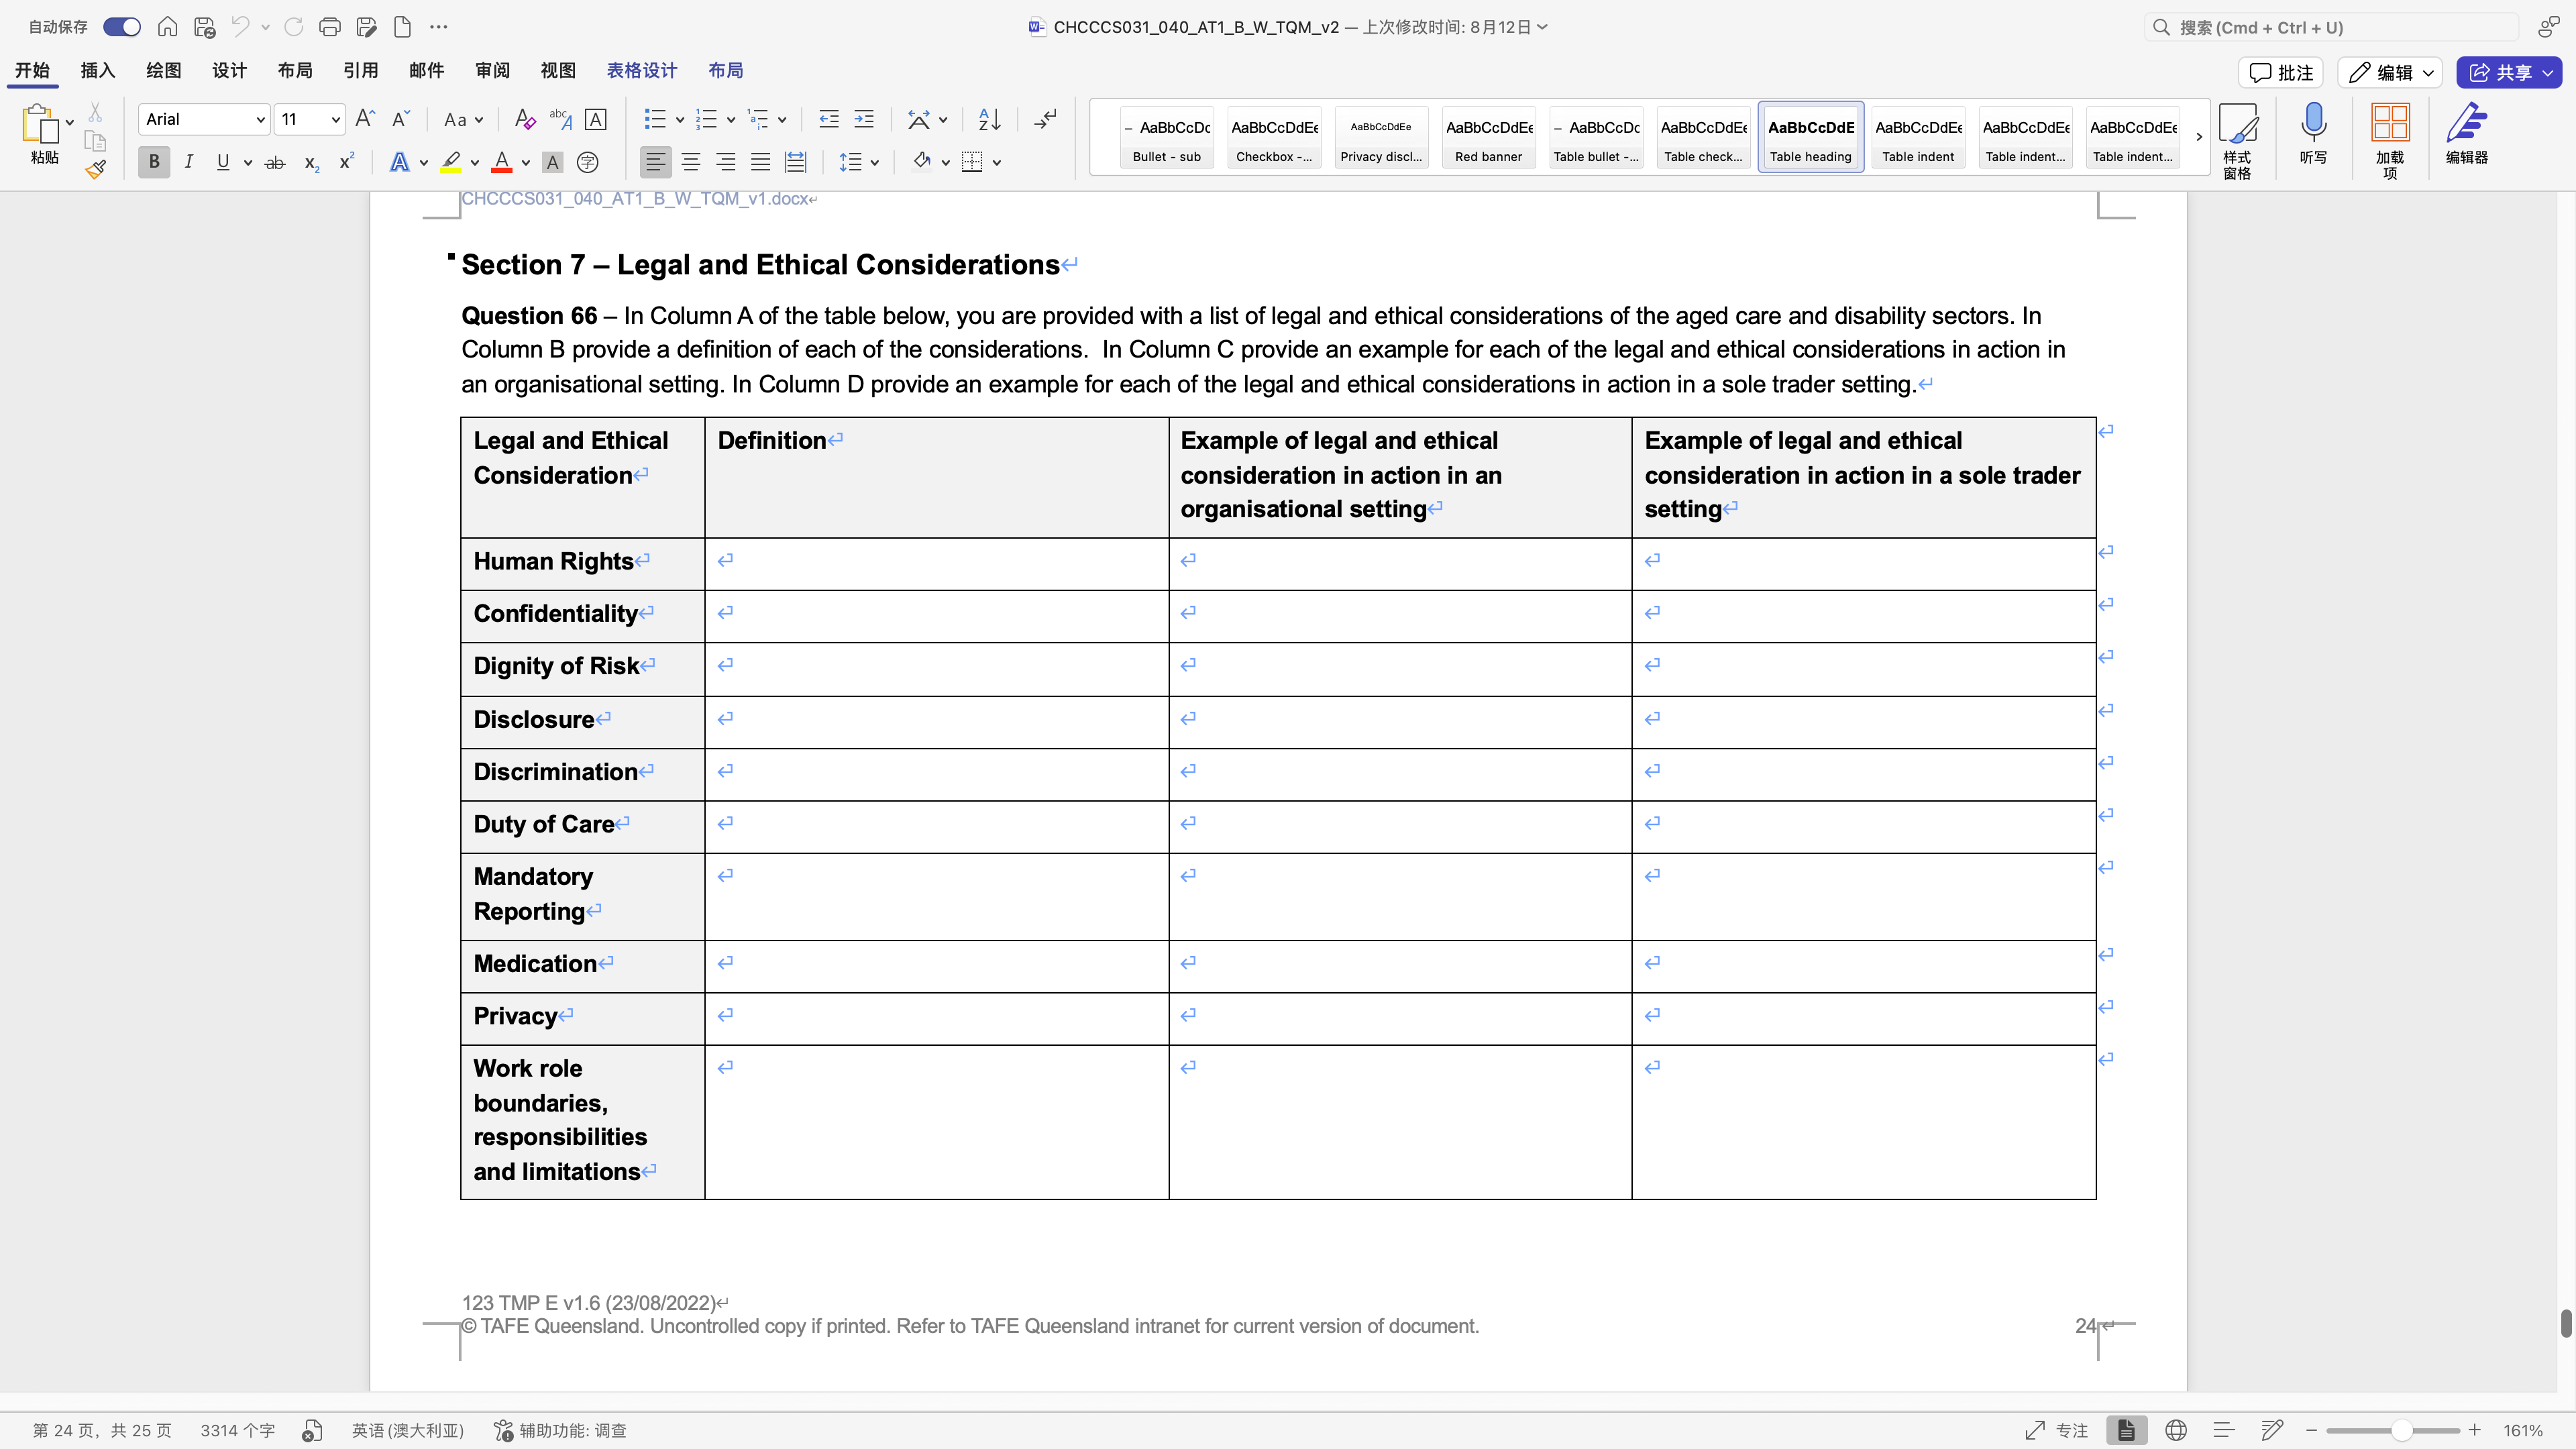Click the Comments button
Screen dimensions: 2576x1449
[2281, 72]
